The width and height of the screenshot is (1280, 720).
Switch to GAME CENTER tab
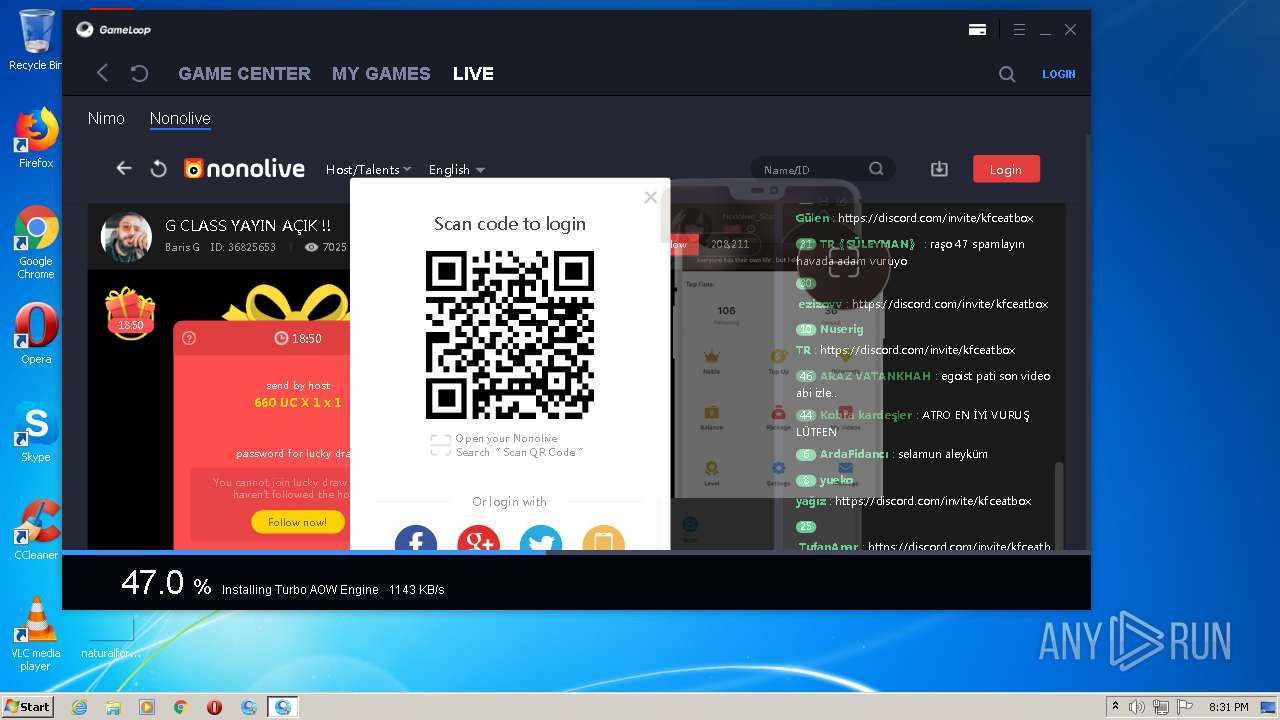[244, 74]
